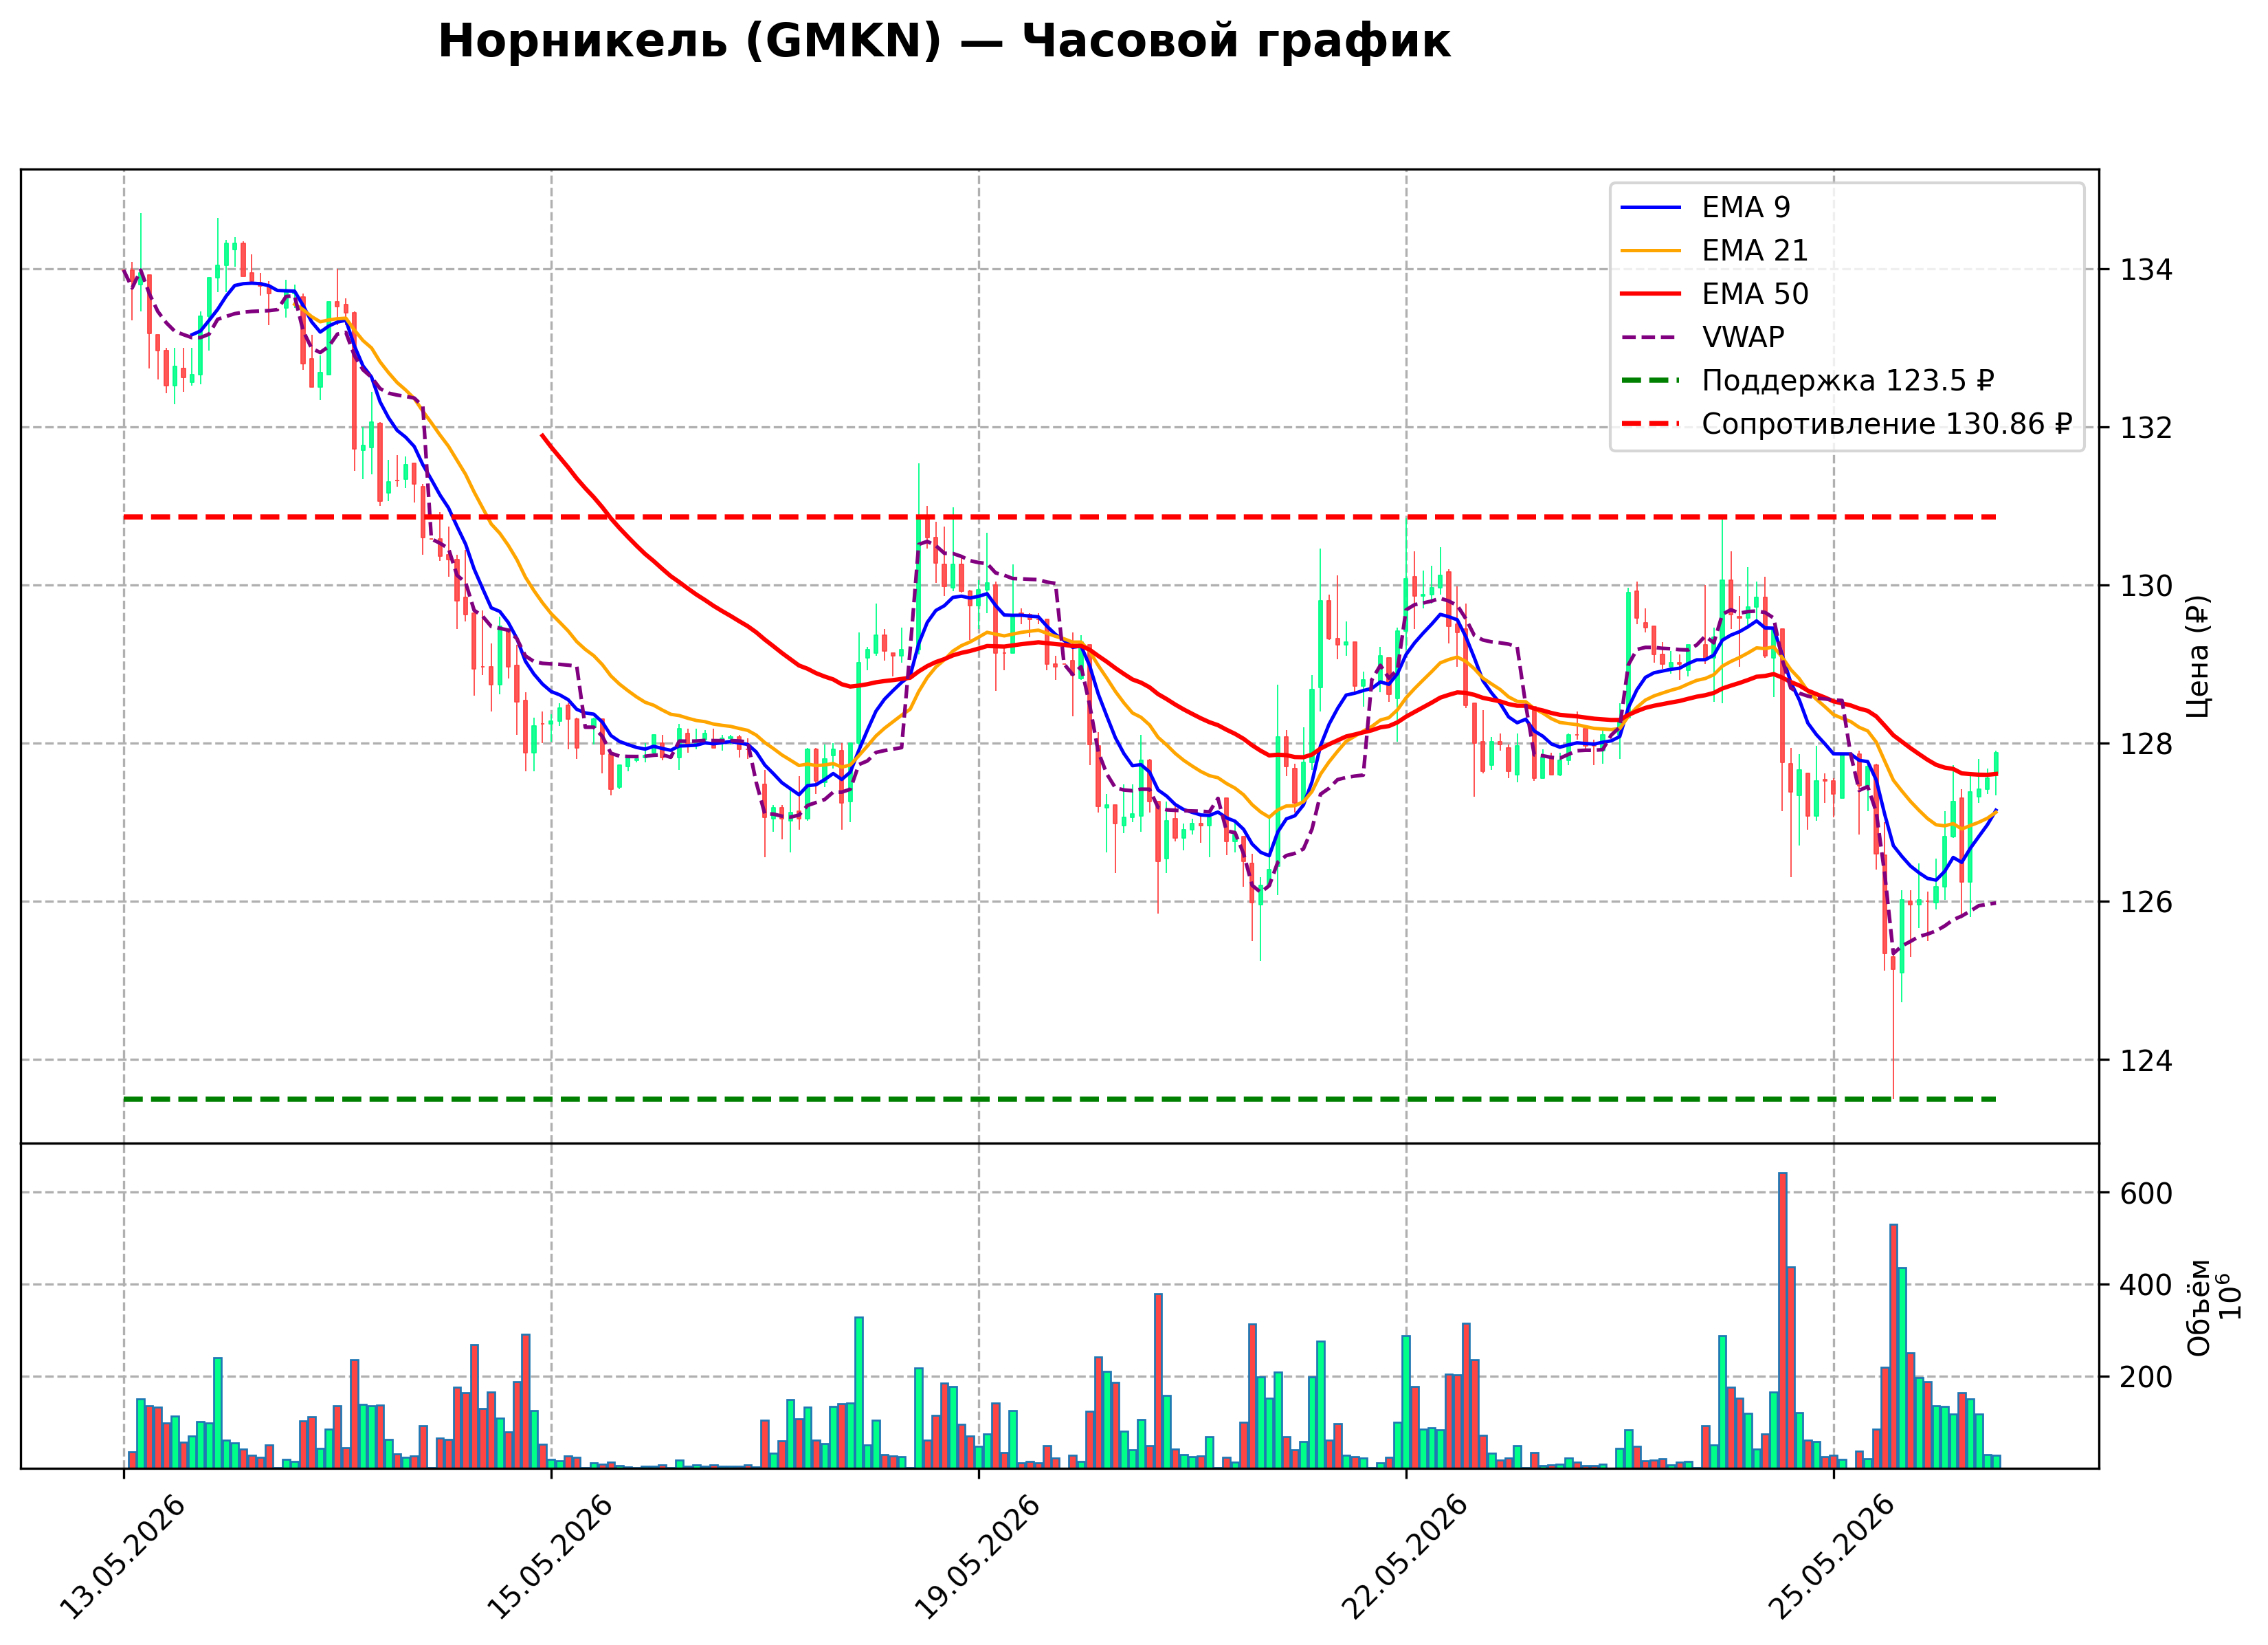Click the 134 price axis label
The width and height of the screenshot is (2268, 1645).
point(2145,270)
